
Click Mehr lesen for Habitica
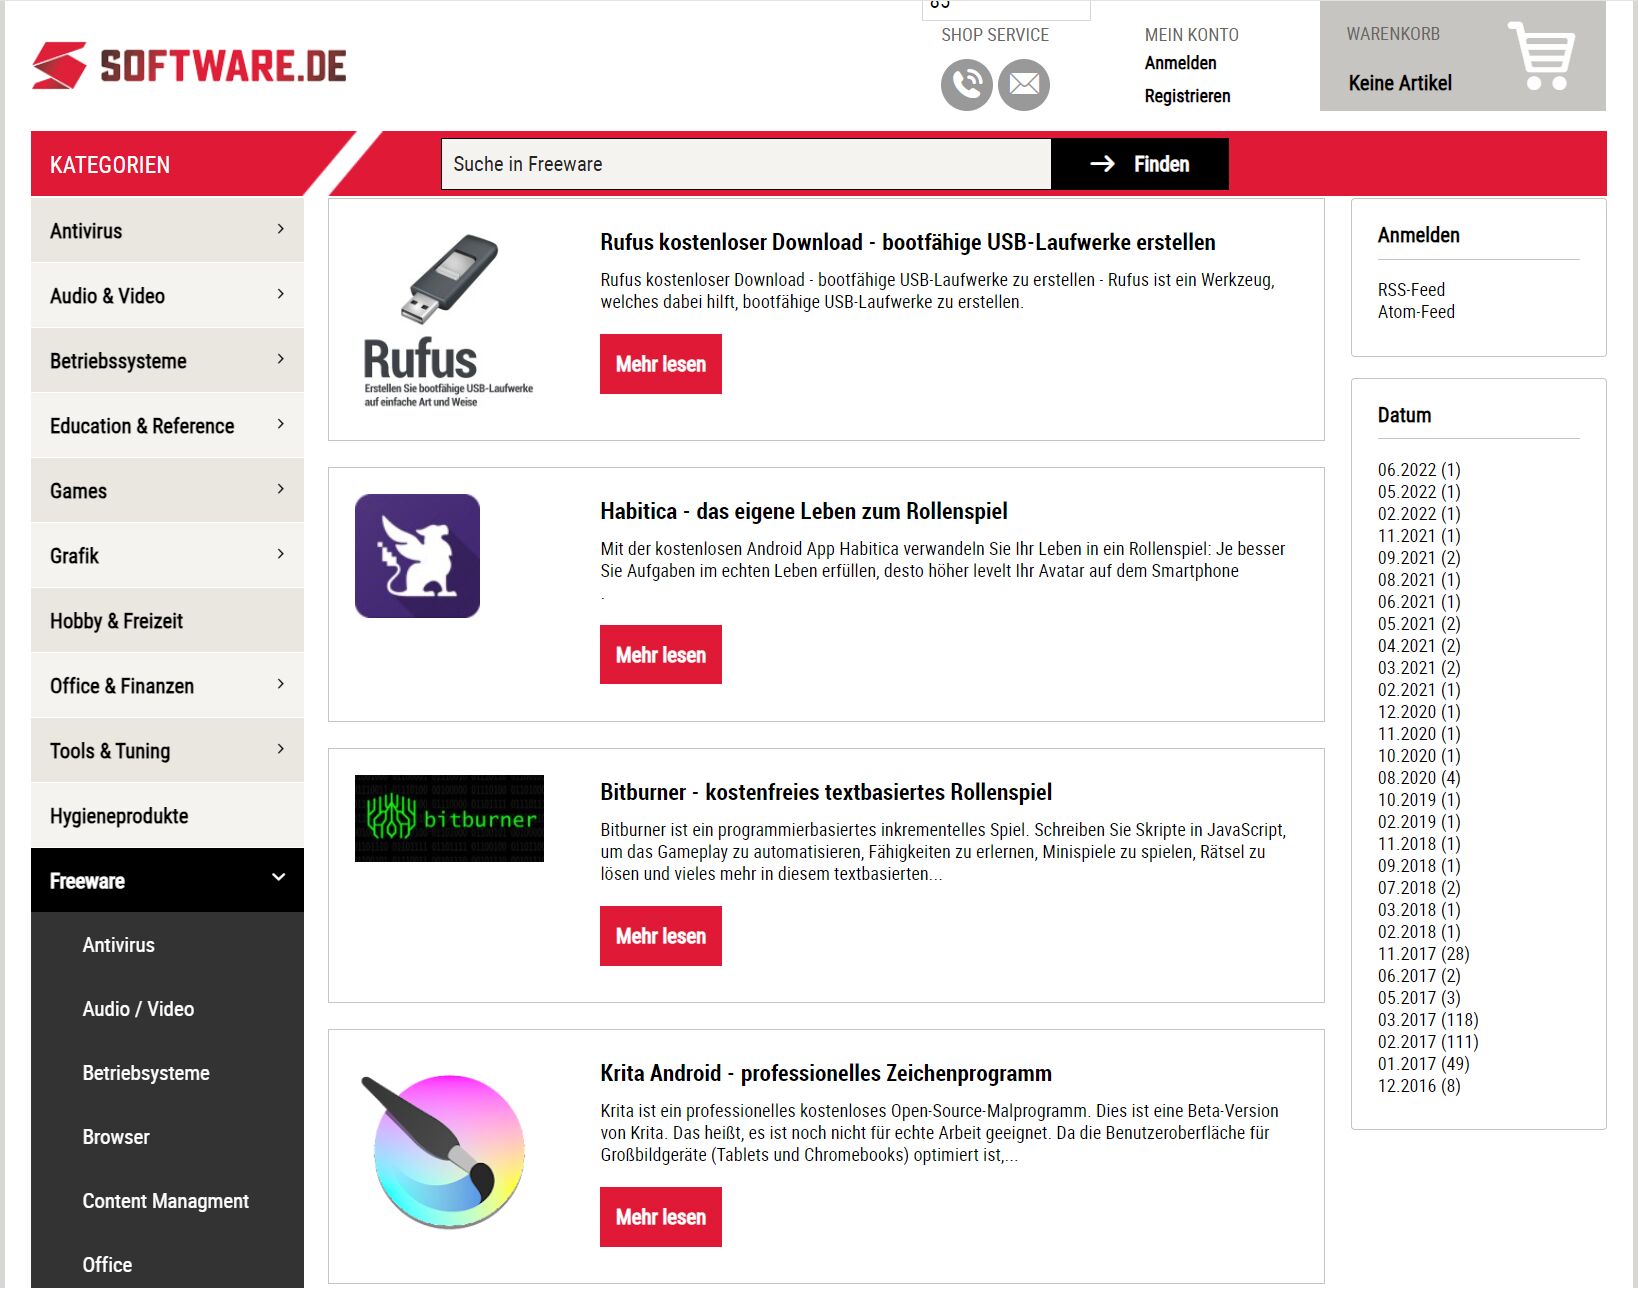[x=661, y=655]
